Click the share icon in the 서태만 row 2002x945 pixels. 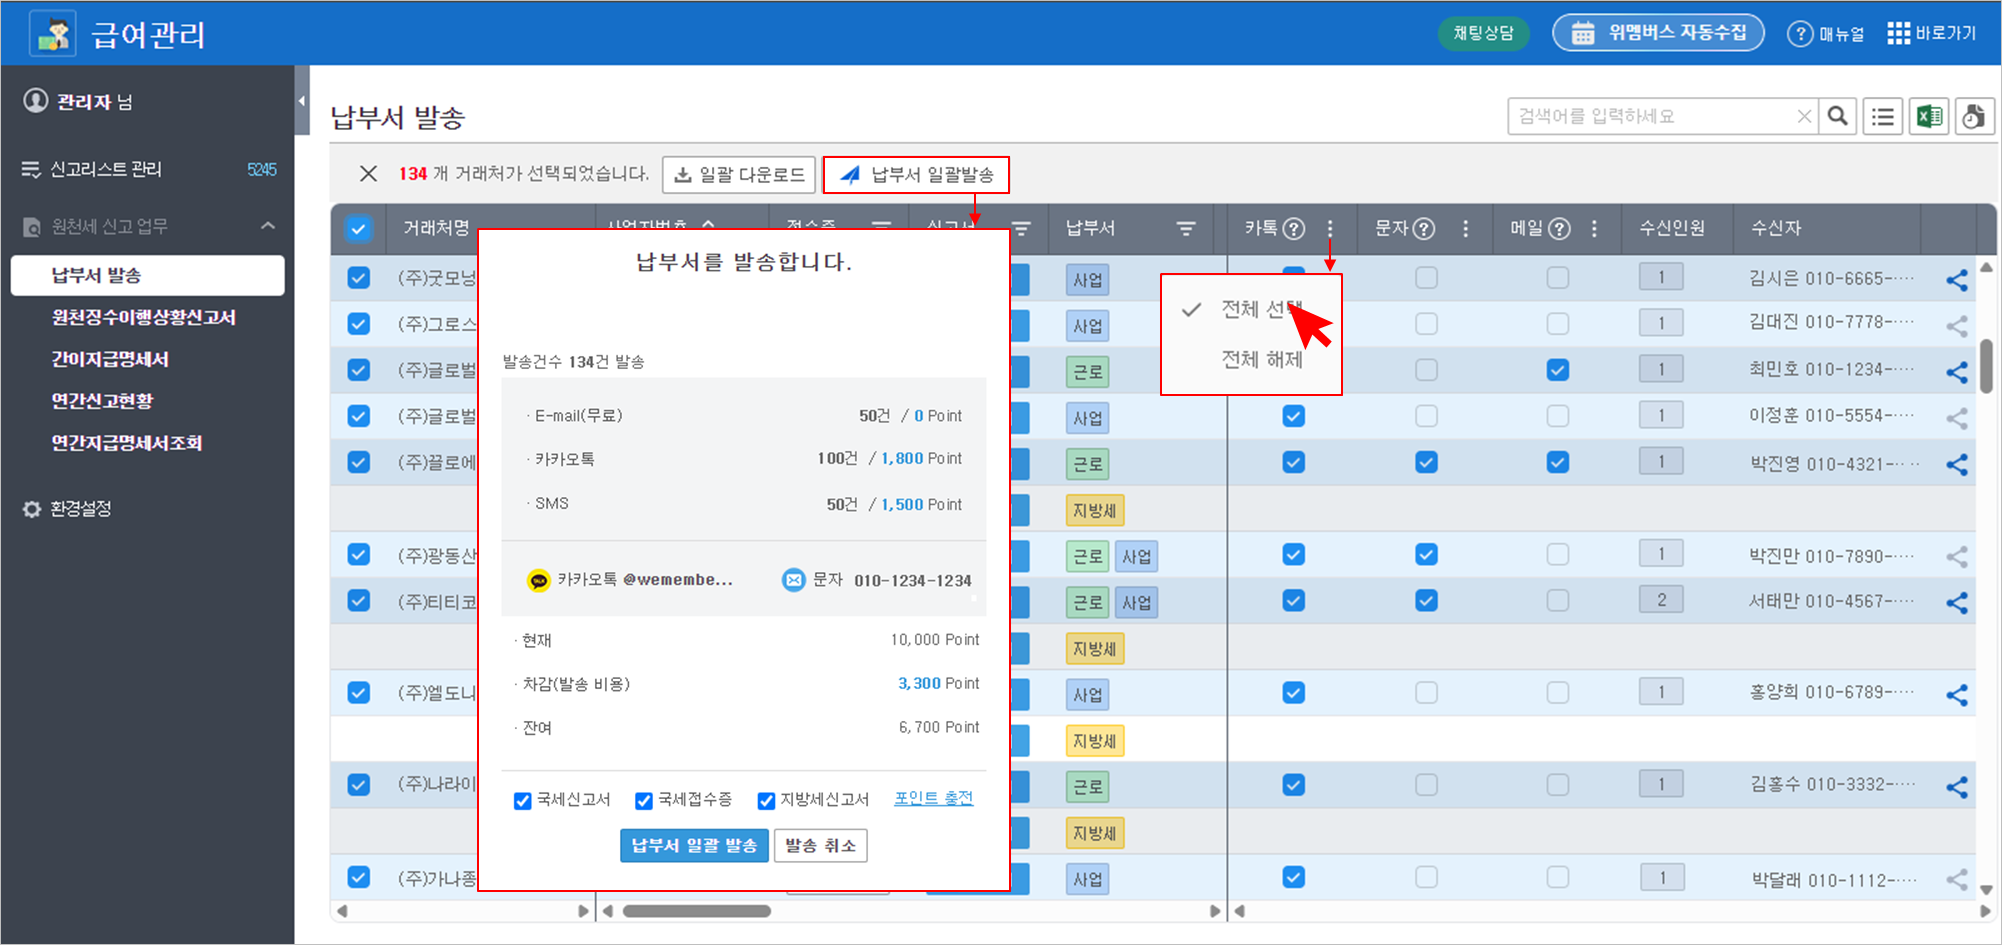click(1957, 603)
